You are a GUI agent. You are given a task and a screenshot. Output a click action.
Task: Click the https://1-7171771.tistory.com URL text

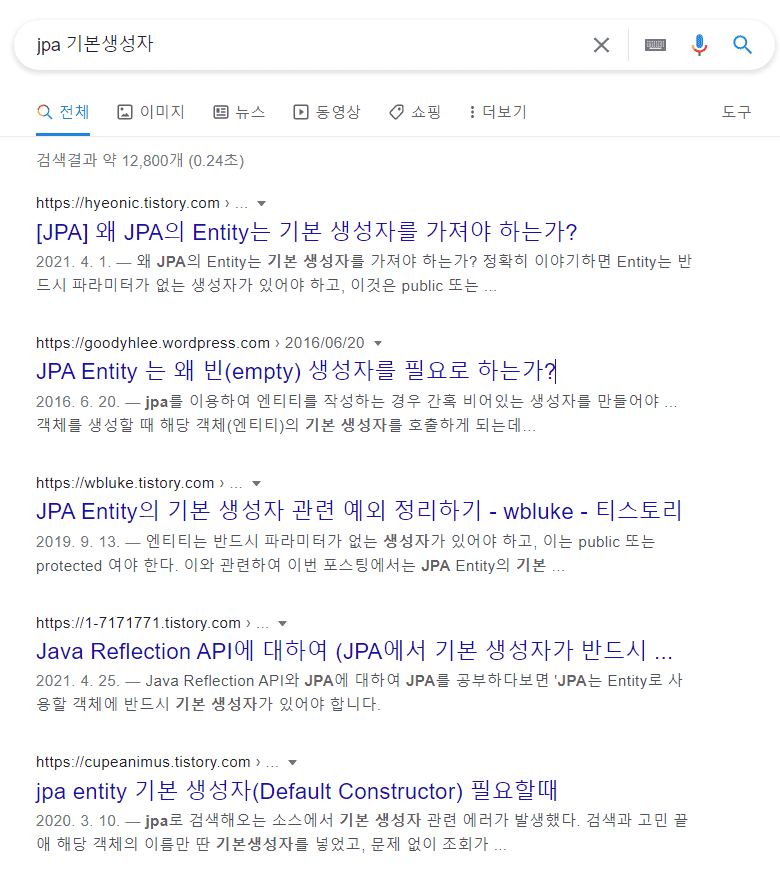[138, 623]
